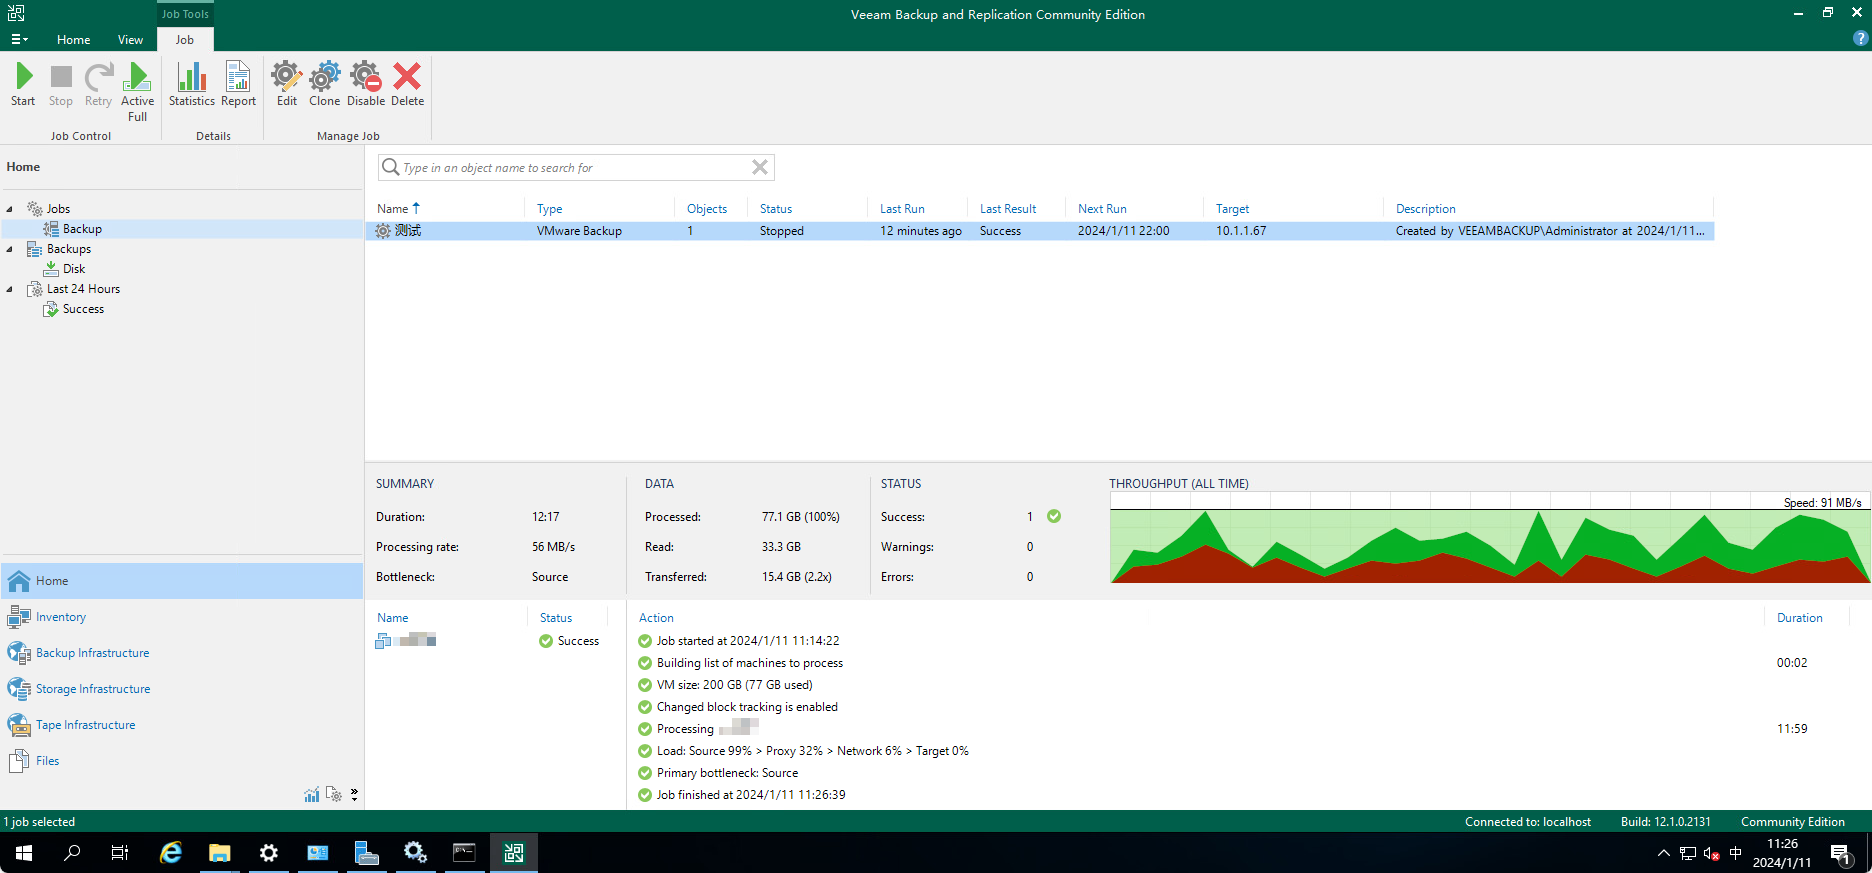The height and width of the screenshot is (873, 1872).
Task: Sort jobs by Target column
Action: 1232,209
